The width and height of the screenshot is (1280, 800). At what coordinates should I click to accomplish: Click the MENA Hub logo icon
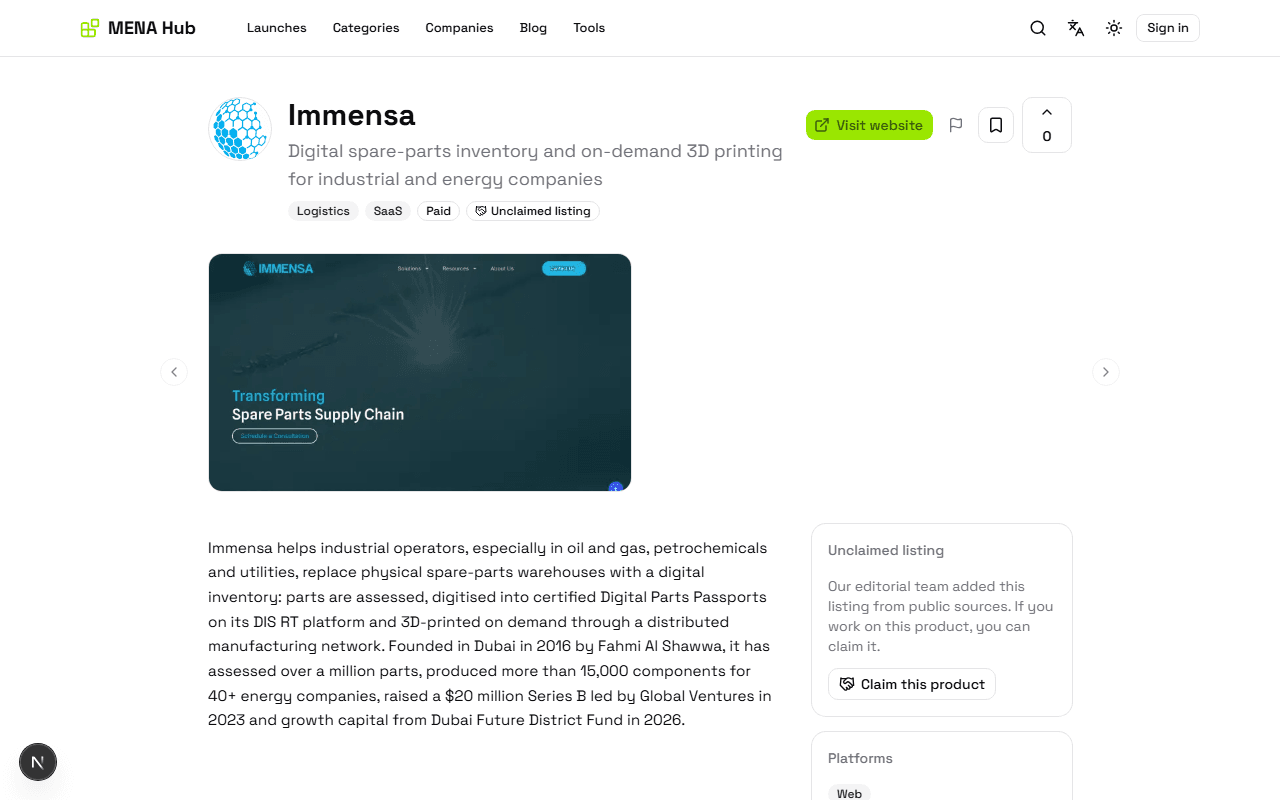point(90,28)
